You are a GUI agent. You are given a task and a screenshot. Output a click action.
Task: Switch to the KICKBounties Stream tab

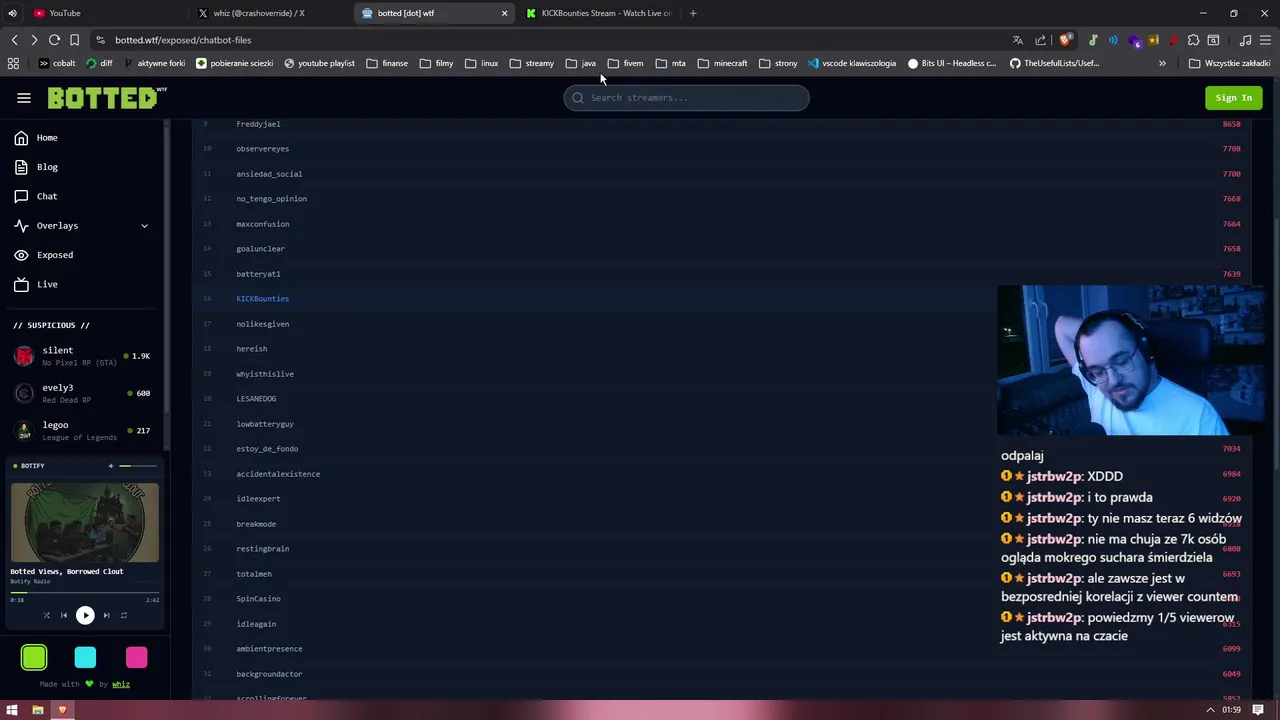[x=600, y=13]
